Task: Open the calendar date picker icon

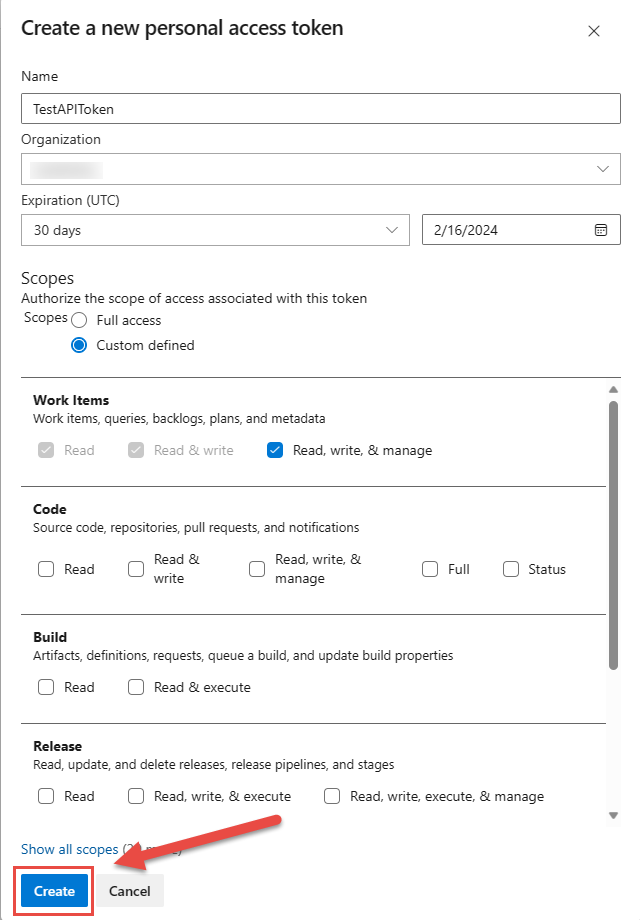Action: [x=601, y=229]
